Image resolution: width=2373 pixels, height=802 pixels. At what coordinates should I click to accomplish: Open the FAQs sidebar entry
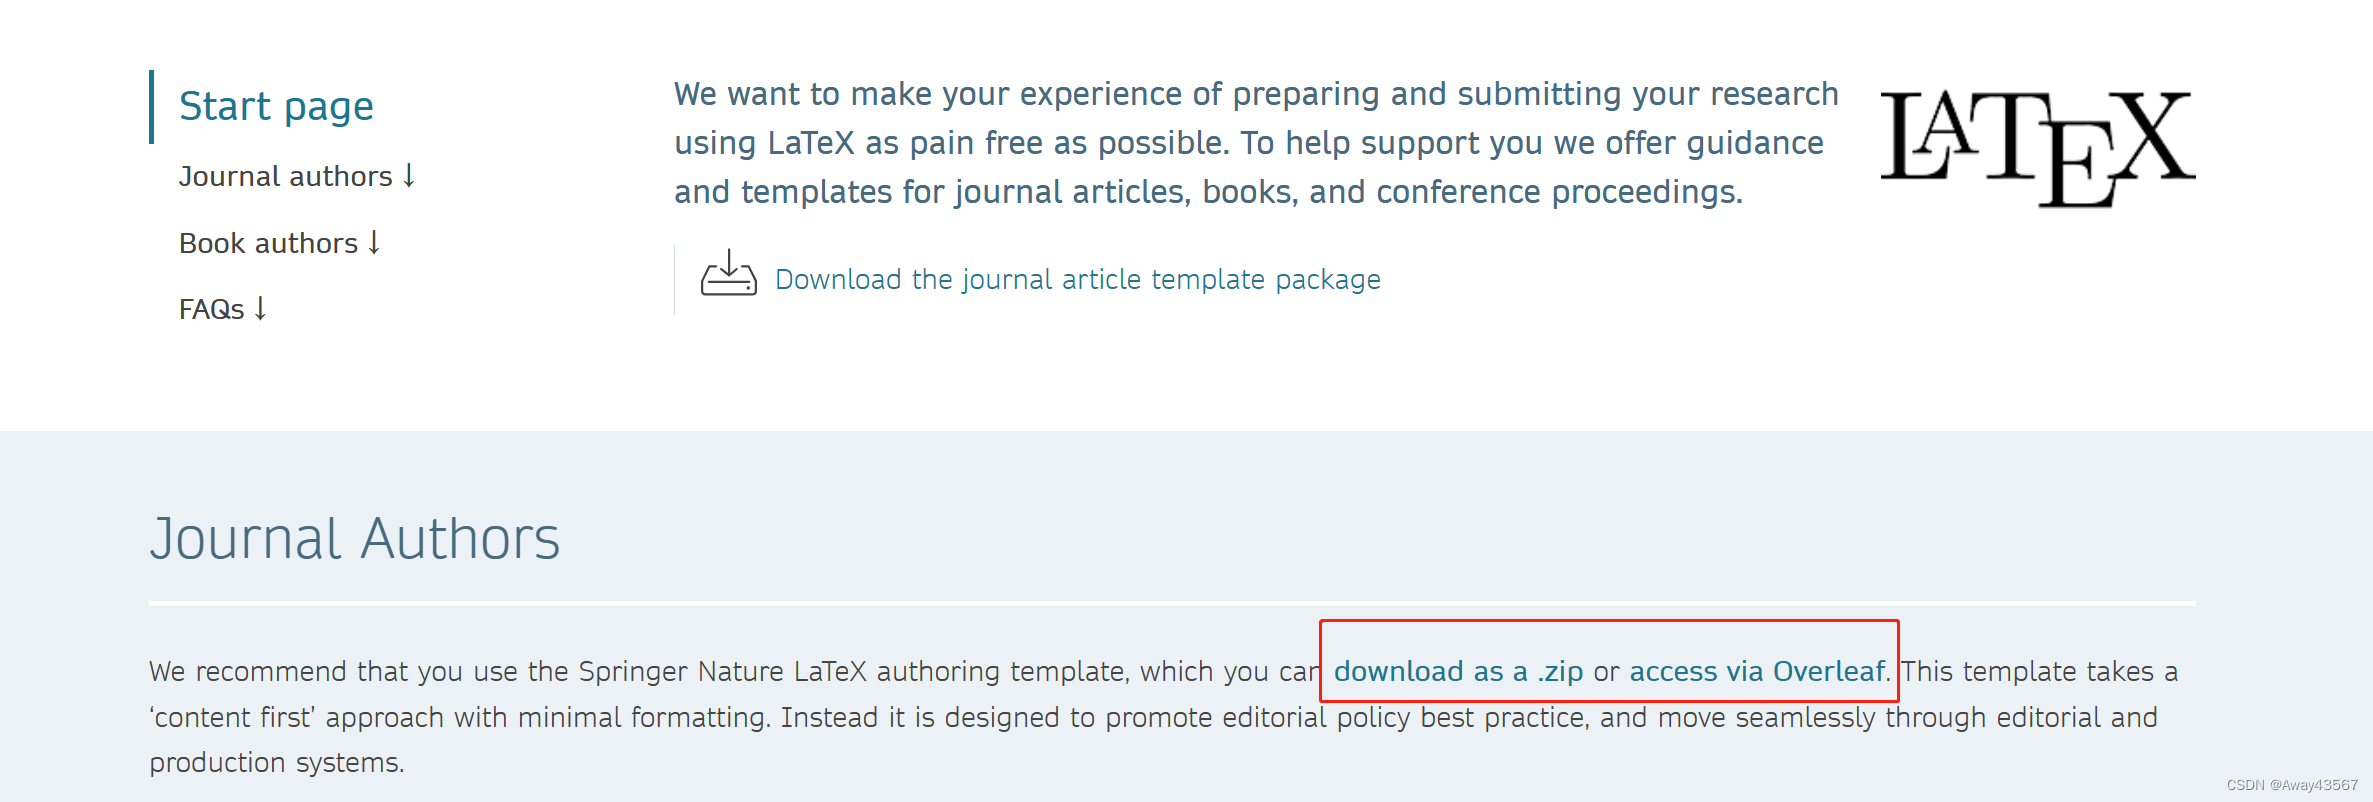pos(213,308)
